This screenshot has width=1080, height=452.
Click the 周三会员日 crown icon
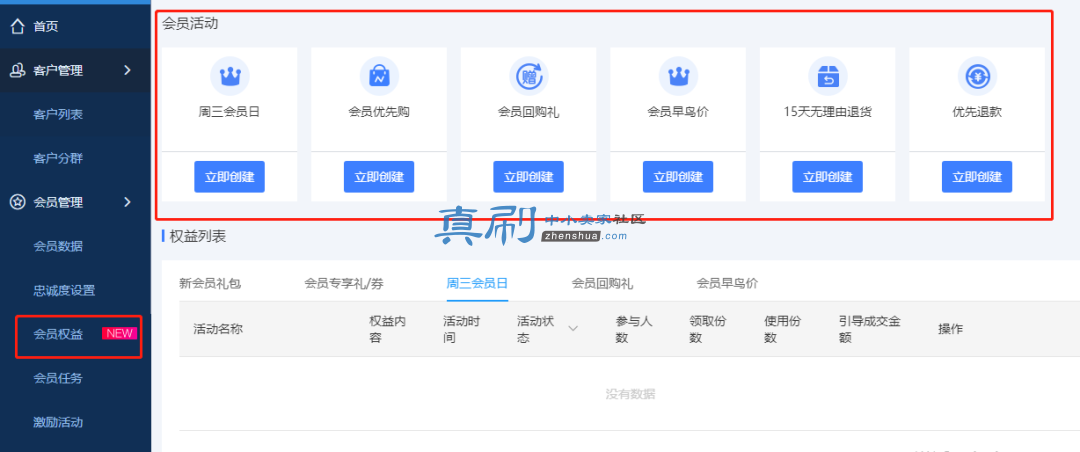[229, 76]
